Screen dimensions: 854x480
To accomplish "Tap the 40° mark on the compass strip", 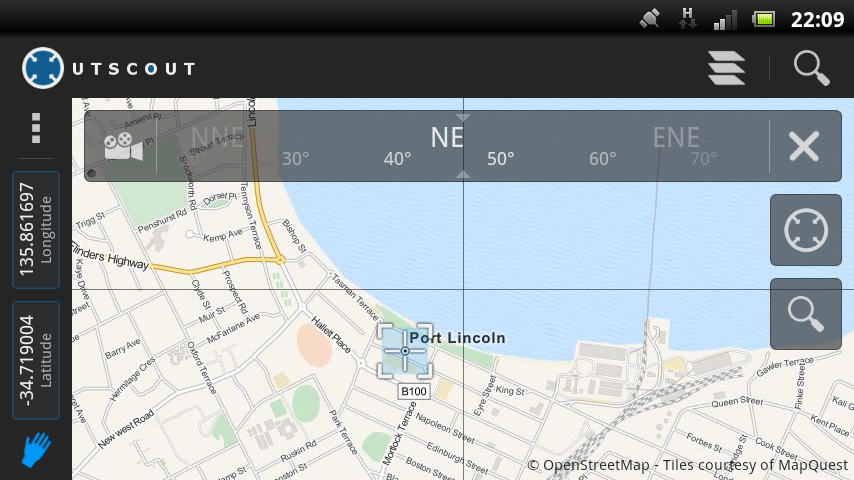I will [397, 159].
